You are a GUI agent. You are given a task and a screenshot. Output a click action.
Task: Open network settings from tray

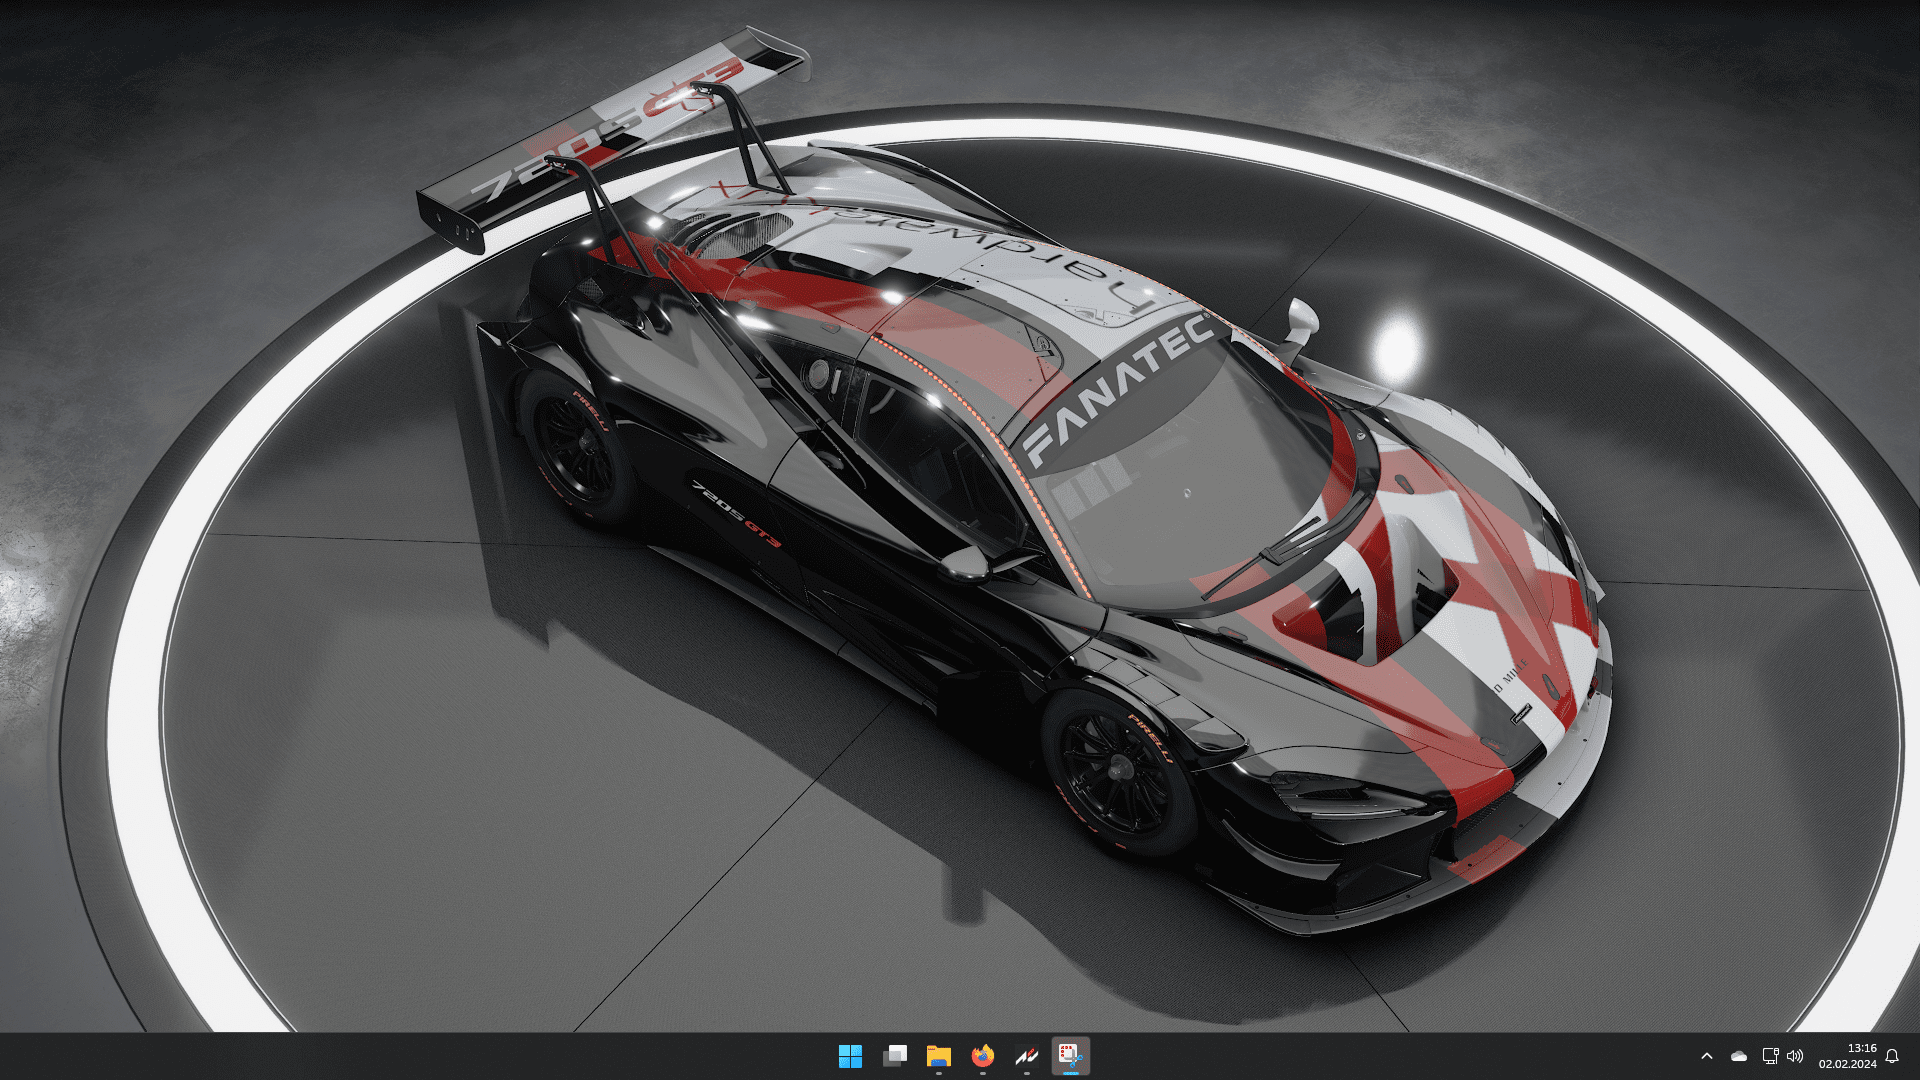click(1770, 1056)
